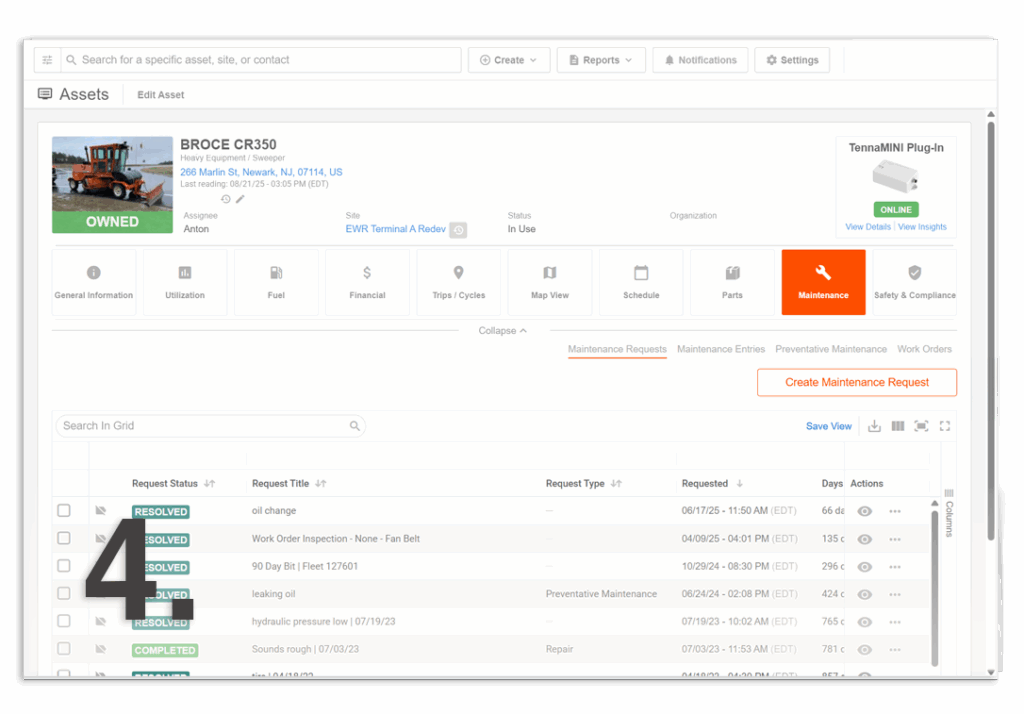Click Save View link
Viewport: 1024px width, 714px height.
tap(829, 427)
